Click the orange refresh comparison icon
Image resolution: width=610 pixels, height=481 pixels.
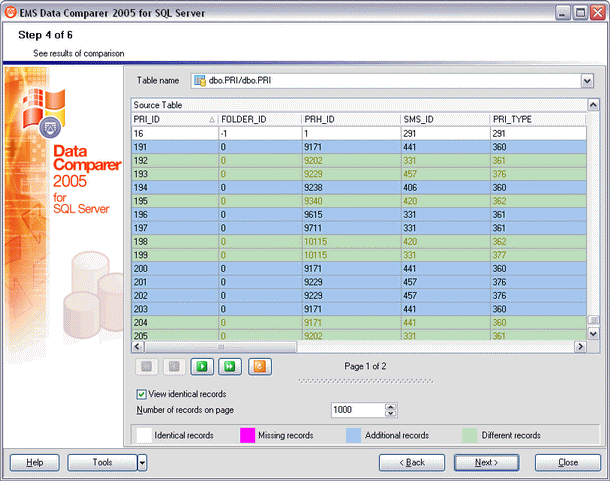point(260,366)
